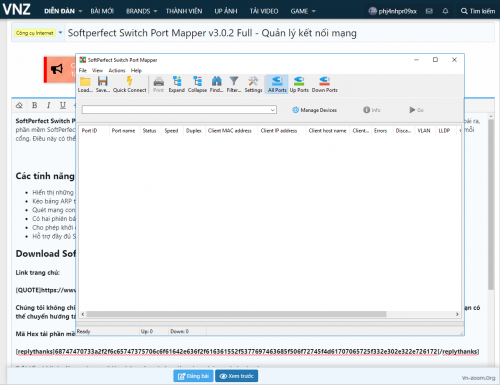Expand the BRANDS dropdown menu
This screenshot has height=385, width=500.
tap(141, 11)
